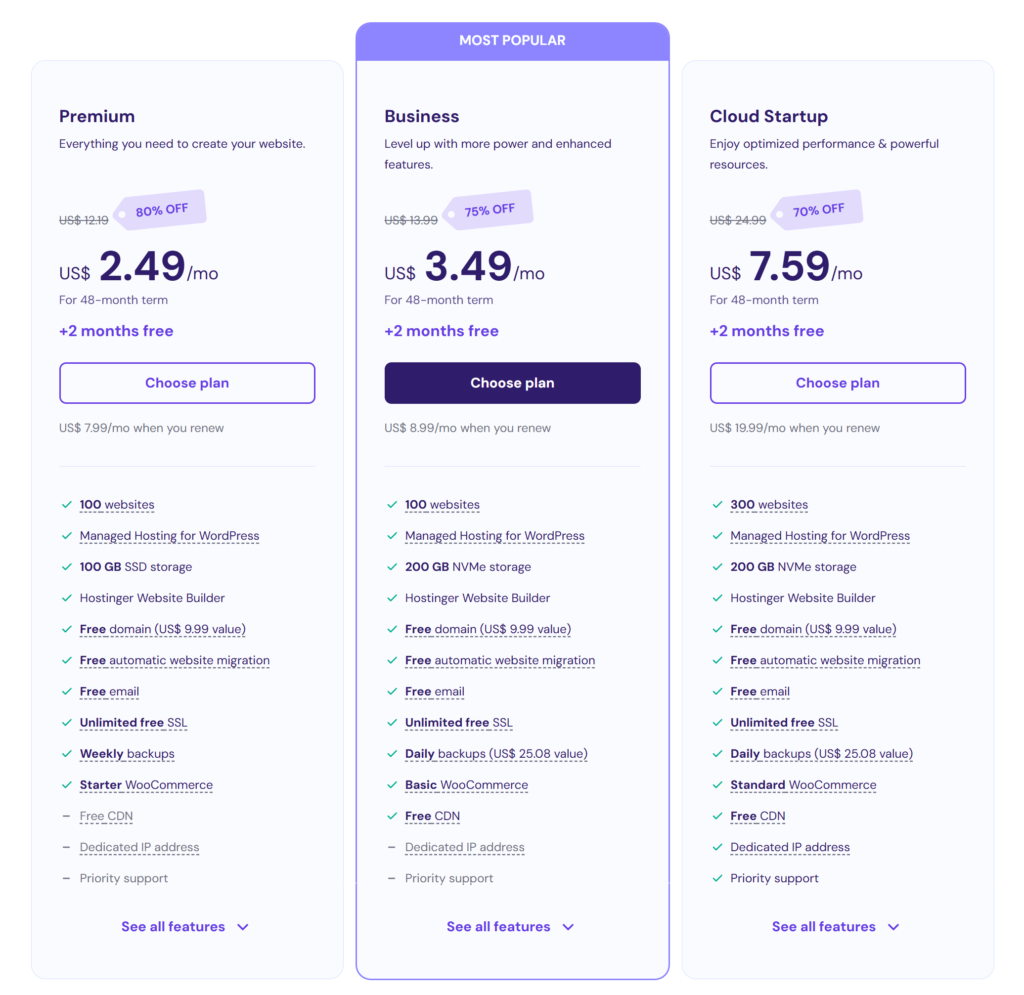The width and height of the screenshot is (1024, 995).
Task: Click the 75% OFF discount tag
Action: pyautogui.click(x=488, y=210)
